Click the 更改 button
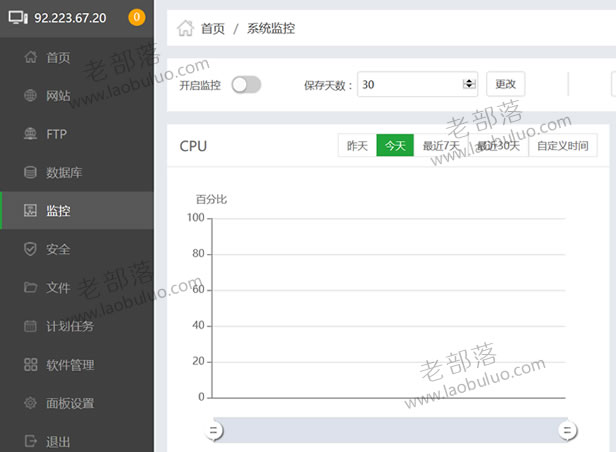This screenshot has width=616, height=452. coord(505,84)
